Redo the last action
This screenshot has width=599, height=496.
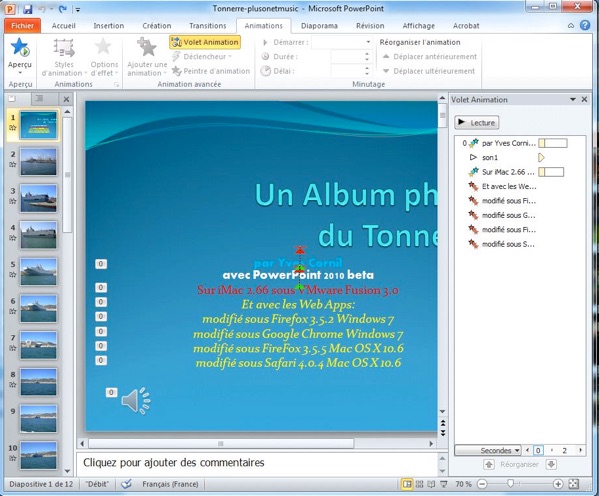tap(62, 9)
